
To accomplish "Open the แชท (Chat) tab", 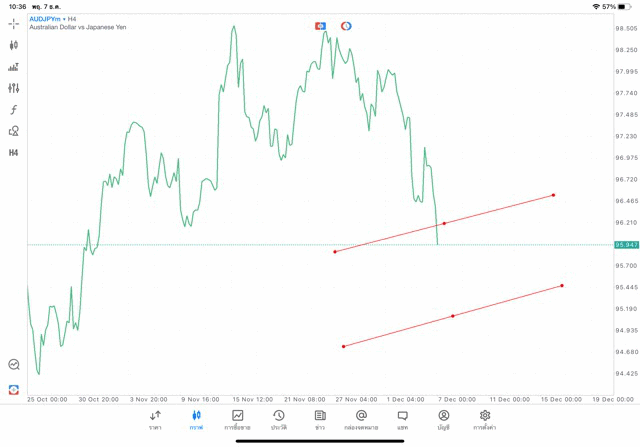I will 402,419.
